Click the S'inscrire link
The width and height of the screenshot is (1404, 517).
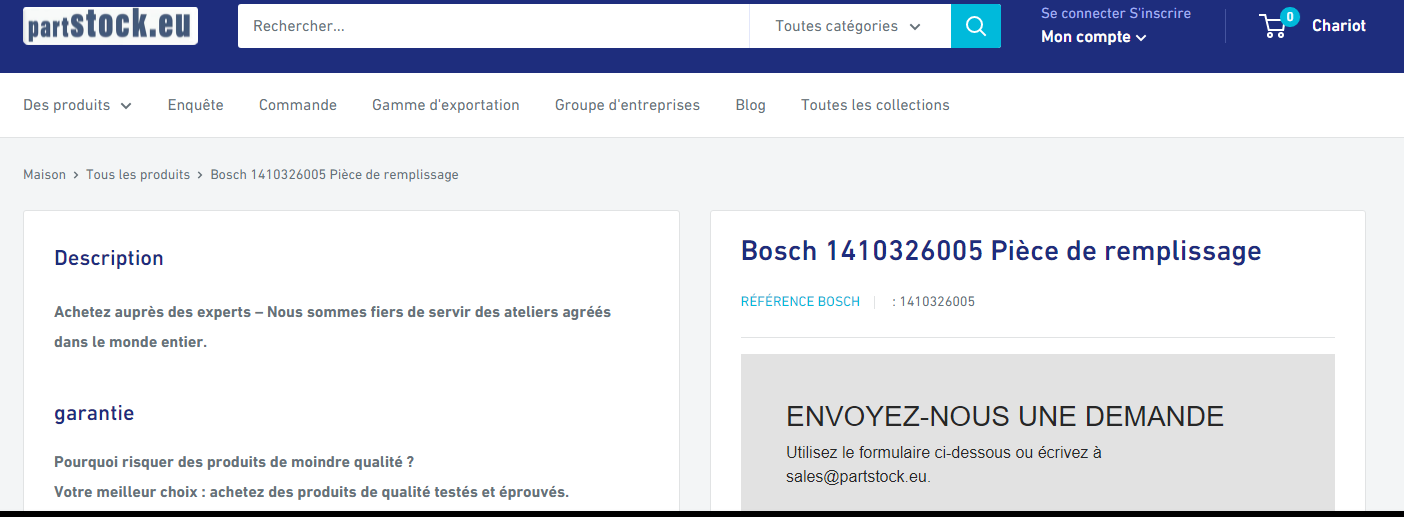(1160, 13)
